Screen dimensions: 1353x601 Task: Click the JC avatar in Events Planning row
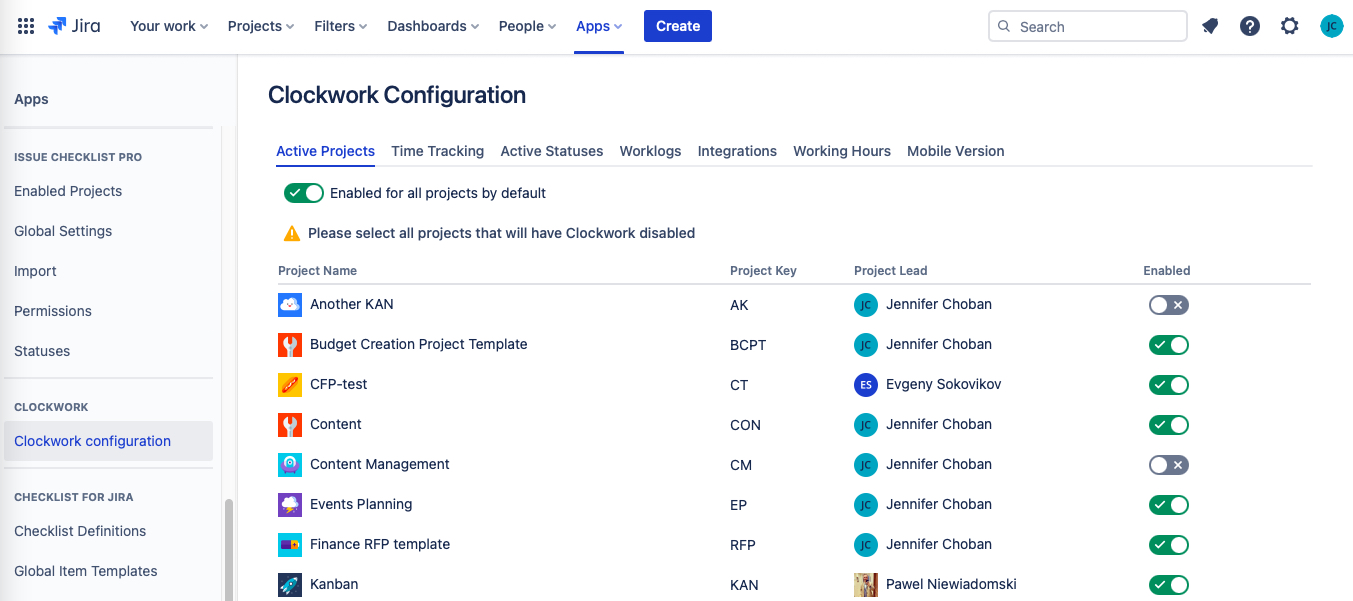pos(866,504)
